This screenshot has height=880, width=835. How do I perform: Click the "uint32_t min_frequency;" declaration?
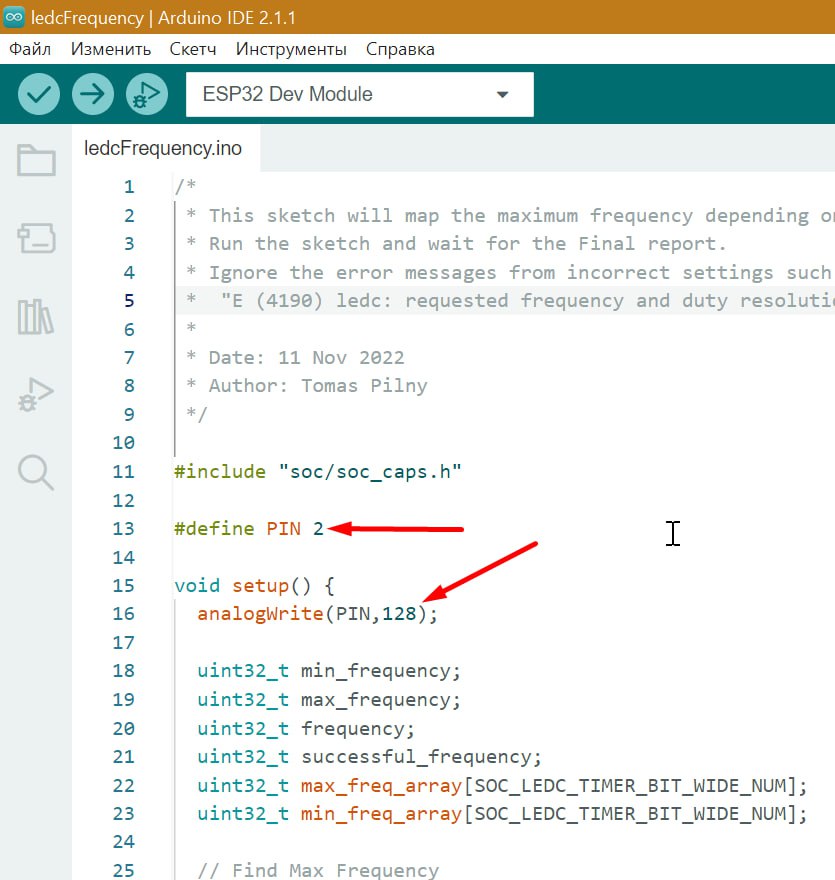click(x=329, y=671)
